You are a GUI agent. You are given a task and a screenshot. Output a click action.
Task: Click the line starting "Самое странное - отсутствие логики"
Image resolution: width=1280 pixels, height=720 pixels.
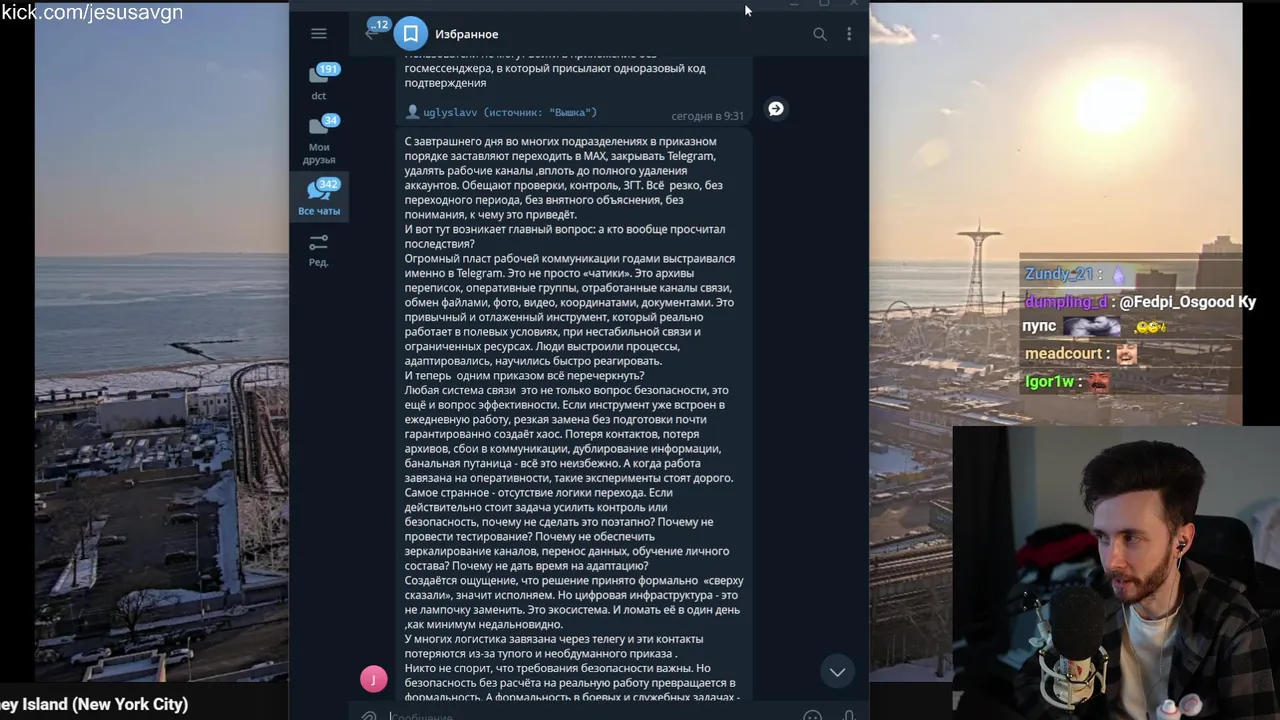pyautogui.click(x=538, y=493)
